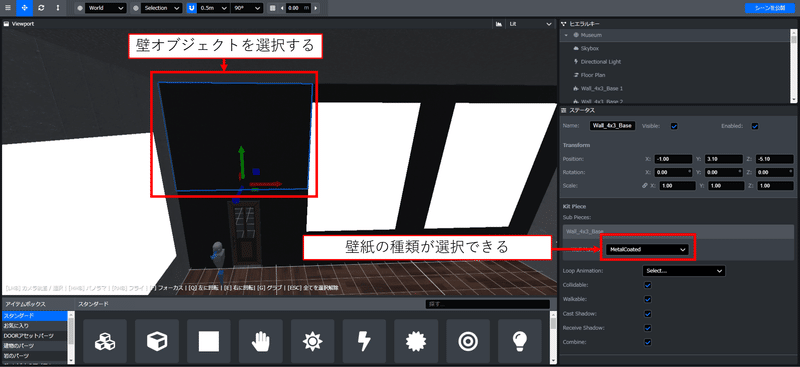The height and width of the screenshot is (367, 800).
Task: Click the hierarchy panel scrollbar
Action: [x=793, y=65]
